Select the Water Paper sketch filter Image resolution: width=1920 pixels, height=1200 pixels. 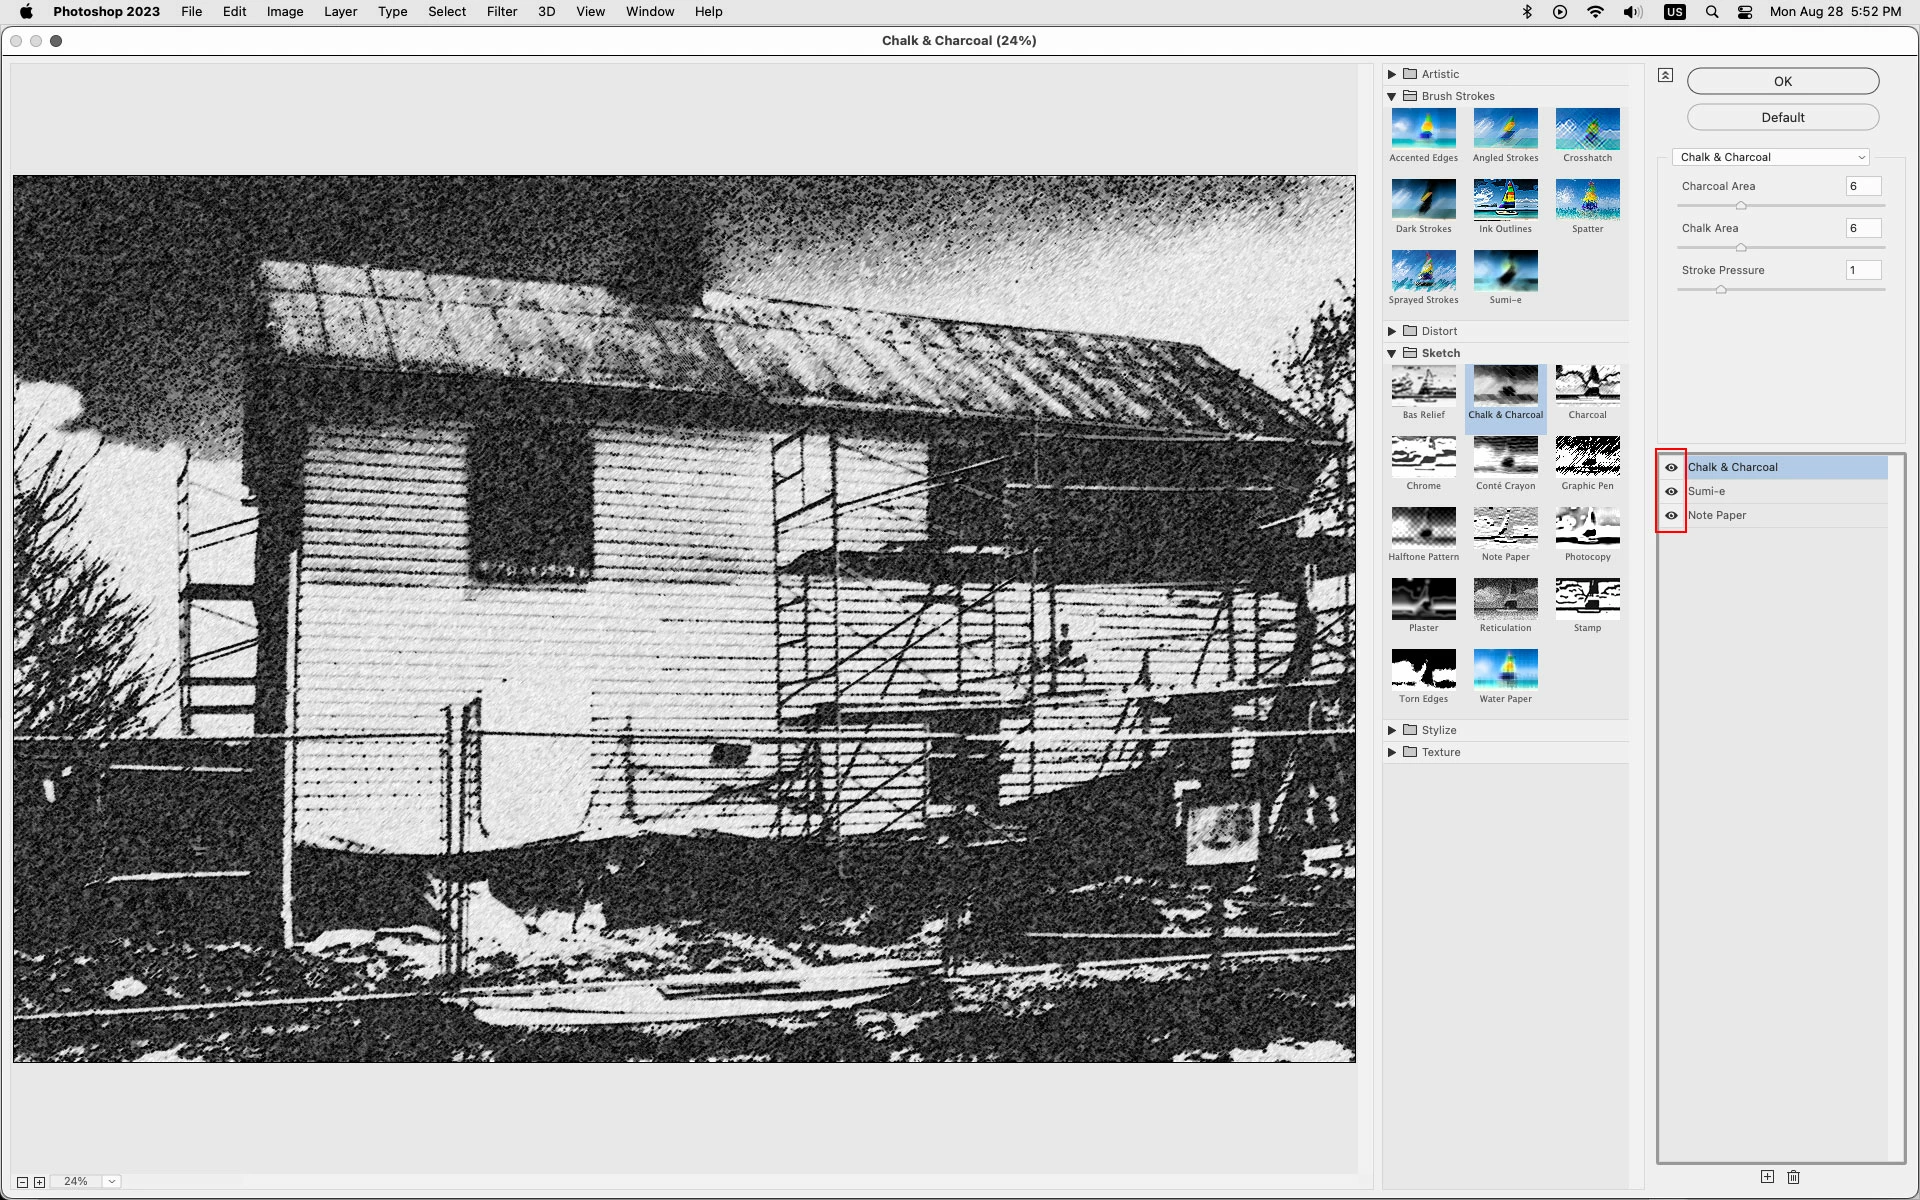(1505, 669)
